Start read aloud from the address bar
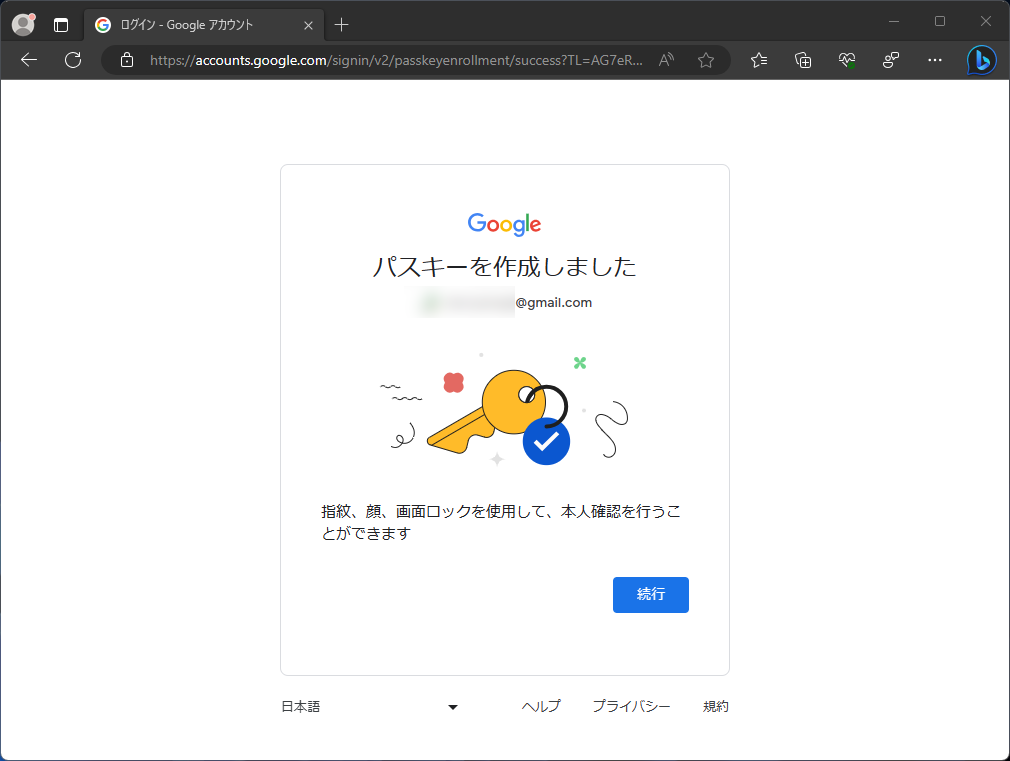 coord(666,60)
